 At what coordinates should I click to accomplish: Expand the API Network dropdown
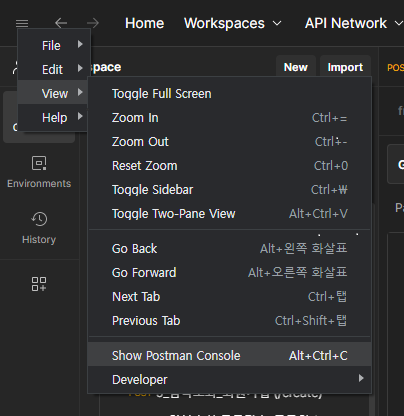coord(354,23)
